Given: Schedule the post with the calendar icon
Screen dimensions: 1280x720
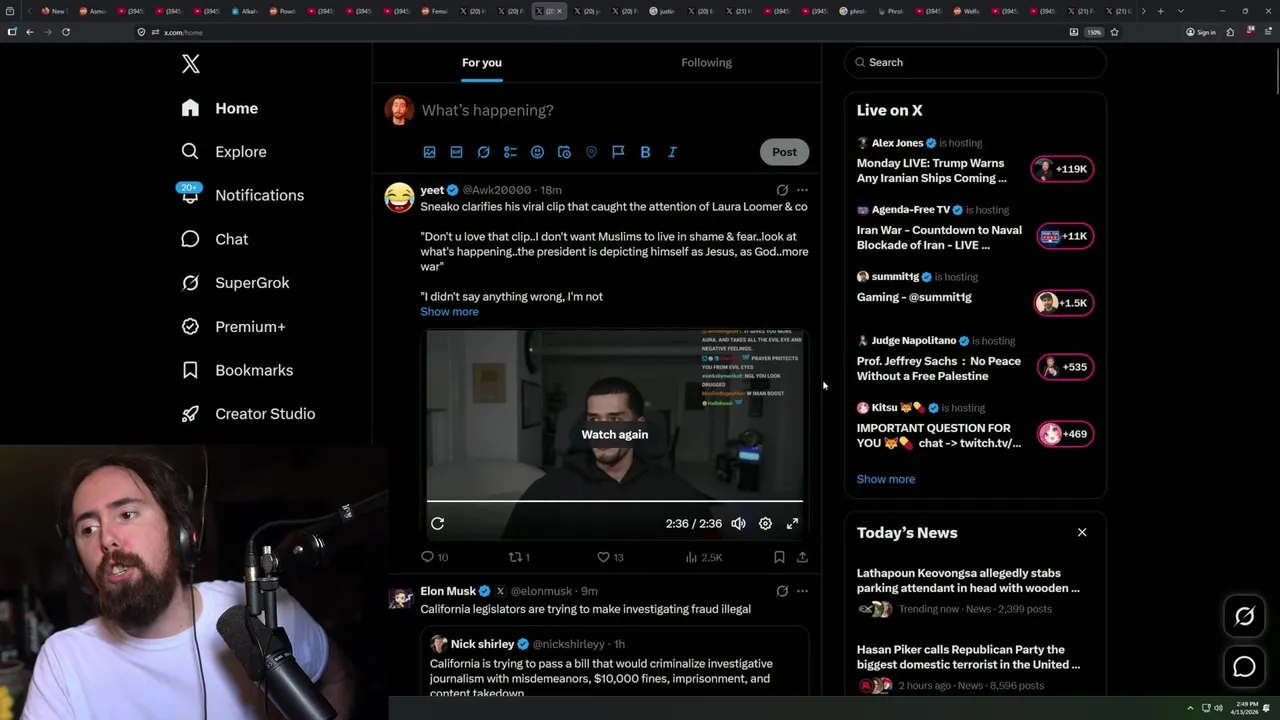Looking at the screenshot, I should [564, 152].
